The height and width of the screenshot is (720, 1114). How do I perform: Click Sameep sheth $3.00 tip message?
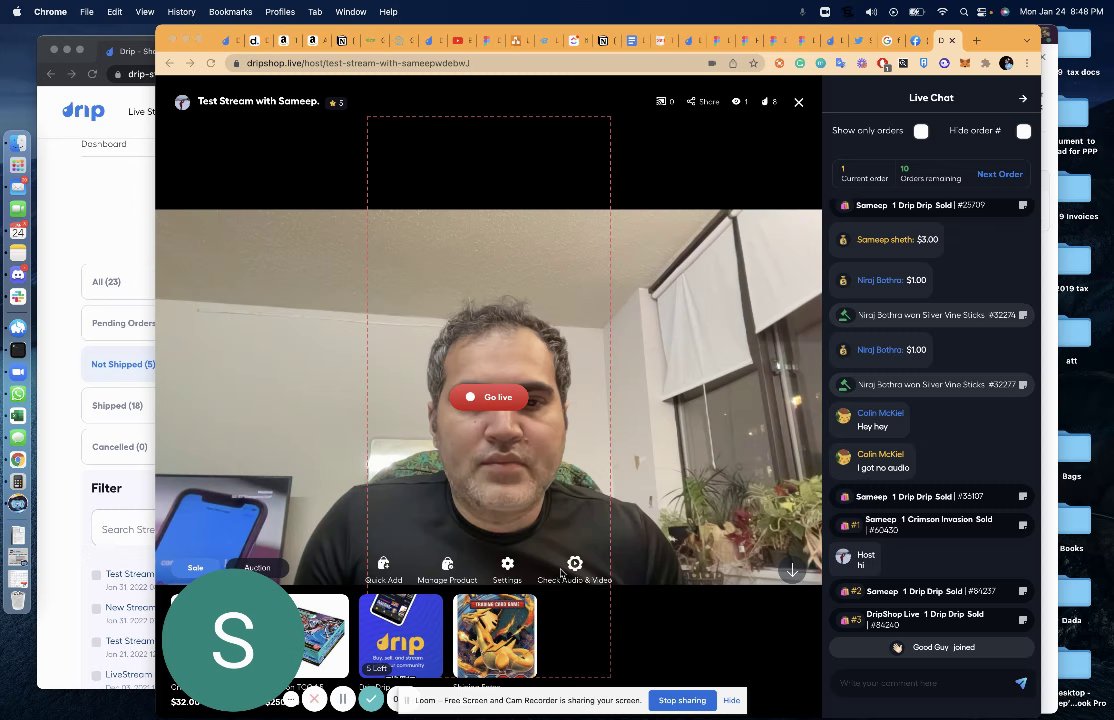[888, 240]
